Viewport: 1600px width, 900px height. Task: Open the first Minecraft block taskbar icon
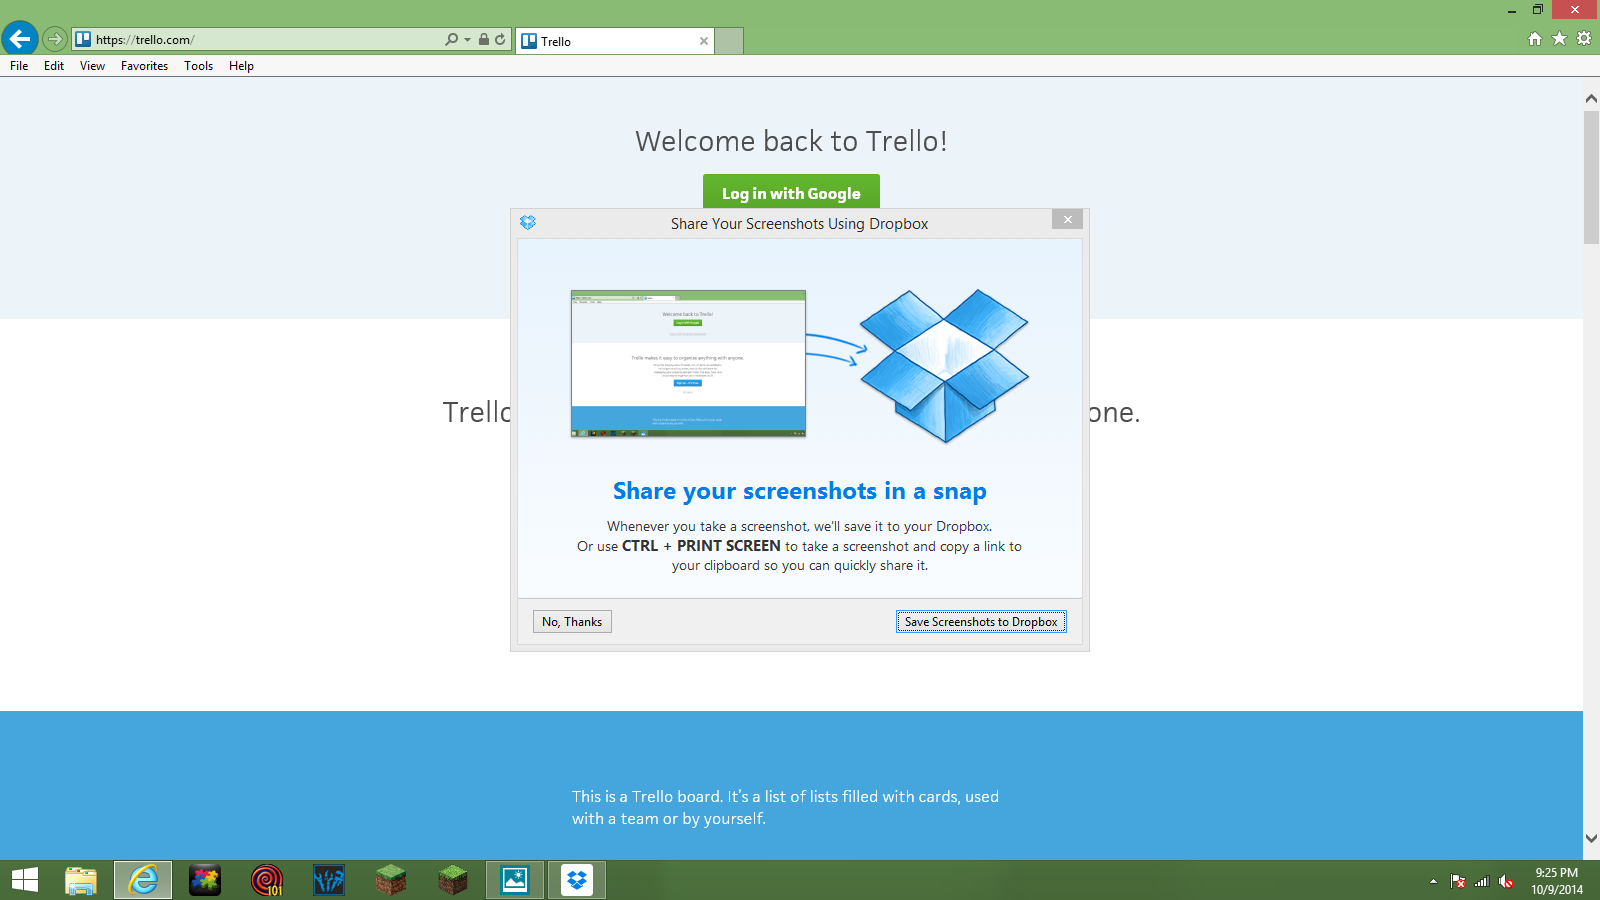pyautogui.click(x=391, y=880)
